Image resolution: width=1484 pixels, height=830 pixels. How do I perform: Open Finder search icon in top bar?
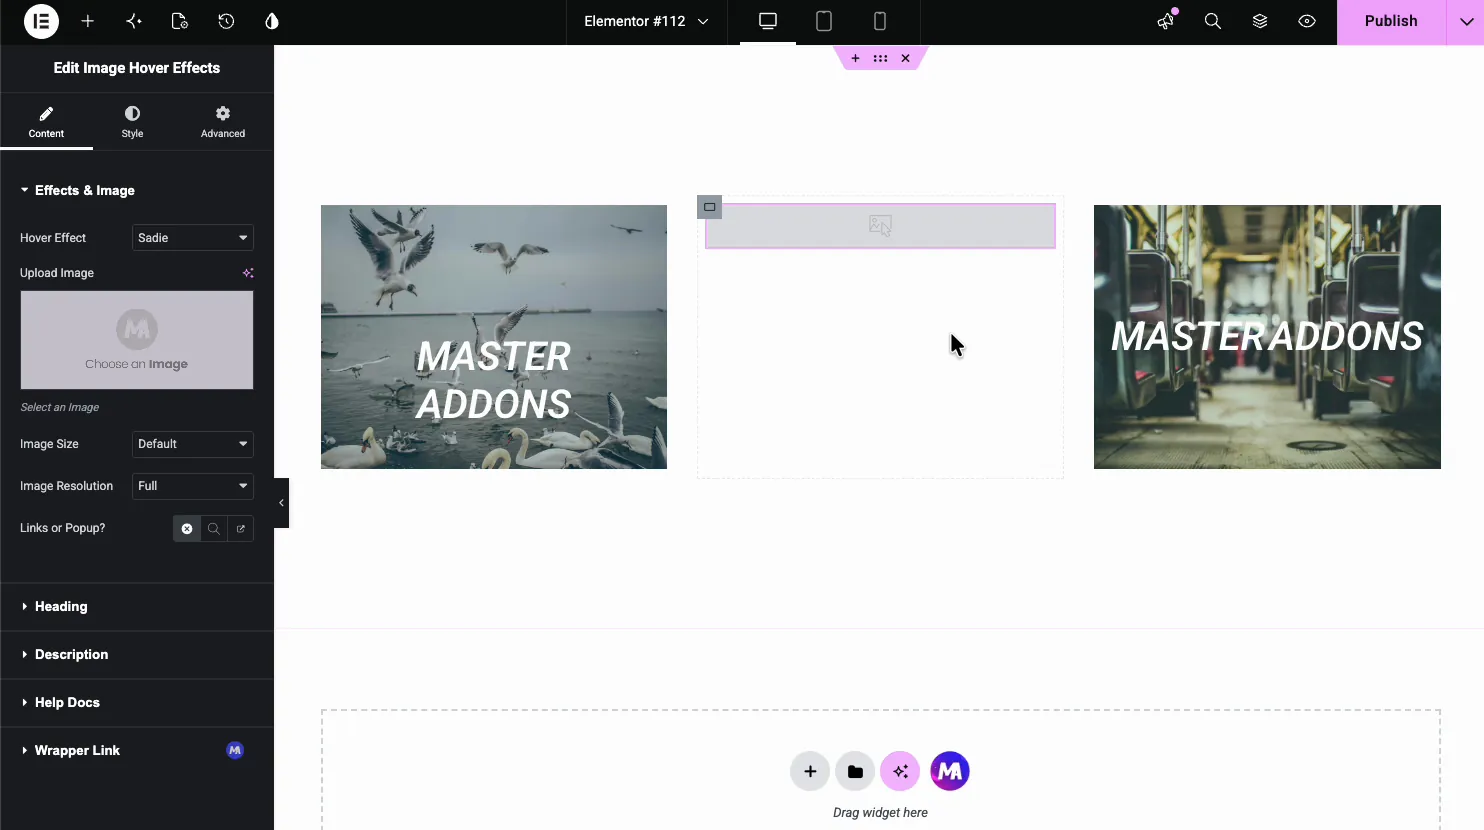tap(1213, 21)
